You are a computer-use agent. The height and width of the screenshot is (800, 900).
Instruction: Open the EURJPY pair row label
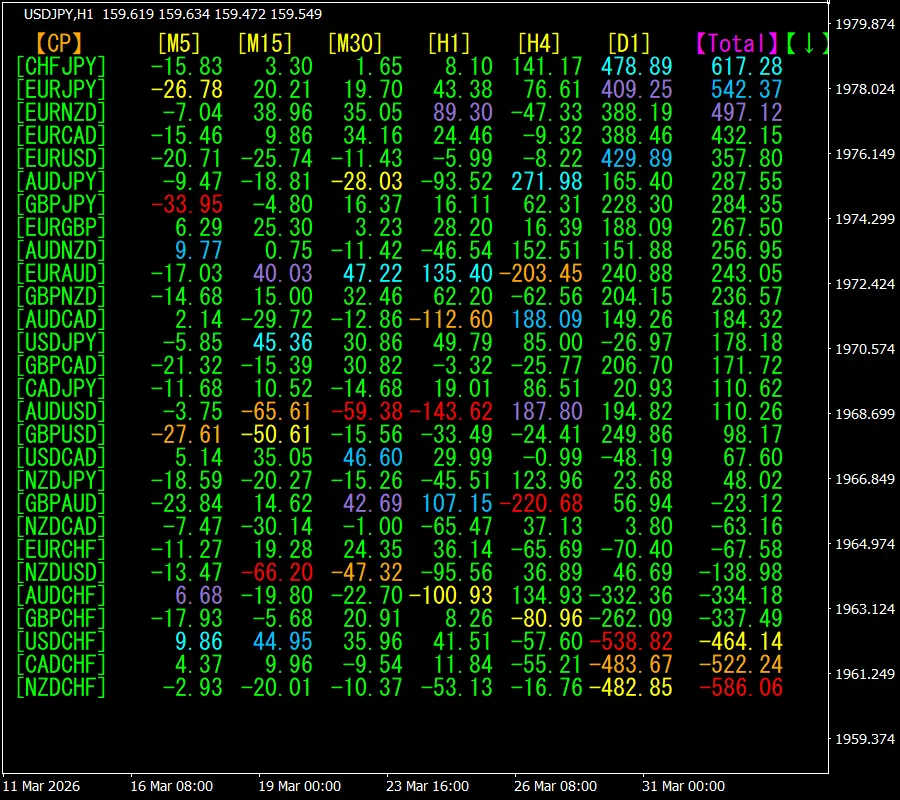(x=61, y=89)
